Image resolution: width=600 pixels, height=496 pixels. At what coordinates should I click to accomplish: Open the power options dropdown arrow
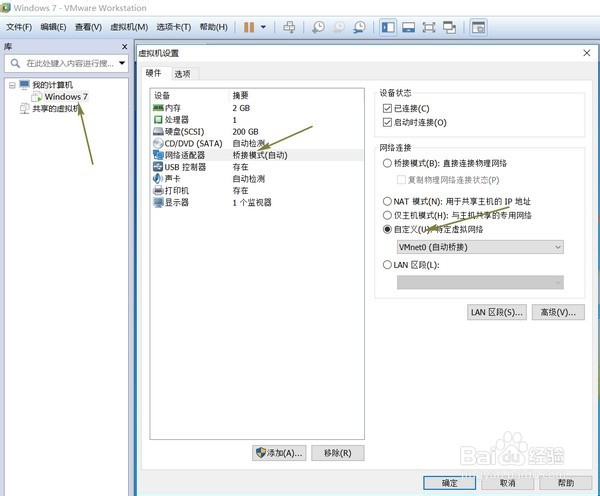click(263, 27)
